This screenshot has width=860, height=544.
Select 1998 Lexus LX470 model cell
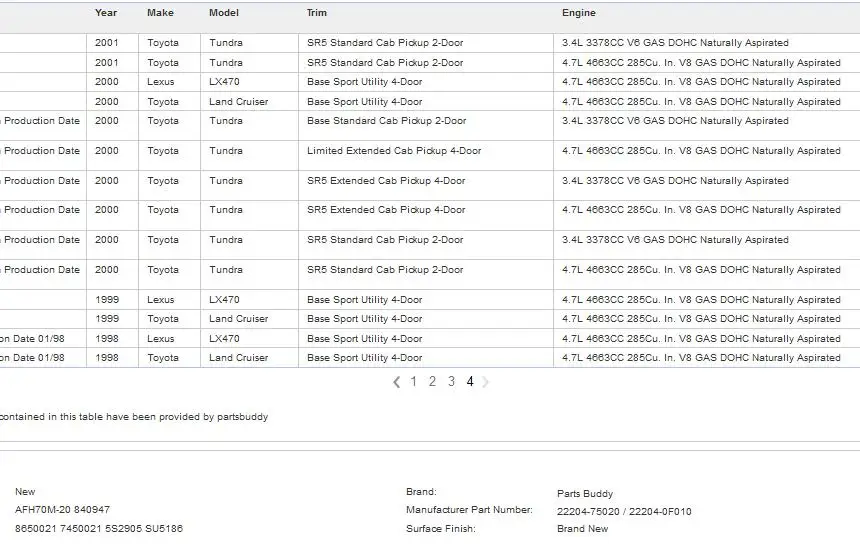coord(224,339)
